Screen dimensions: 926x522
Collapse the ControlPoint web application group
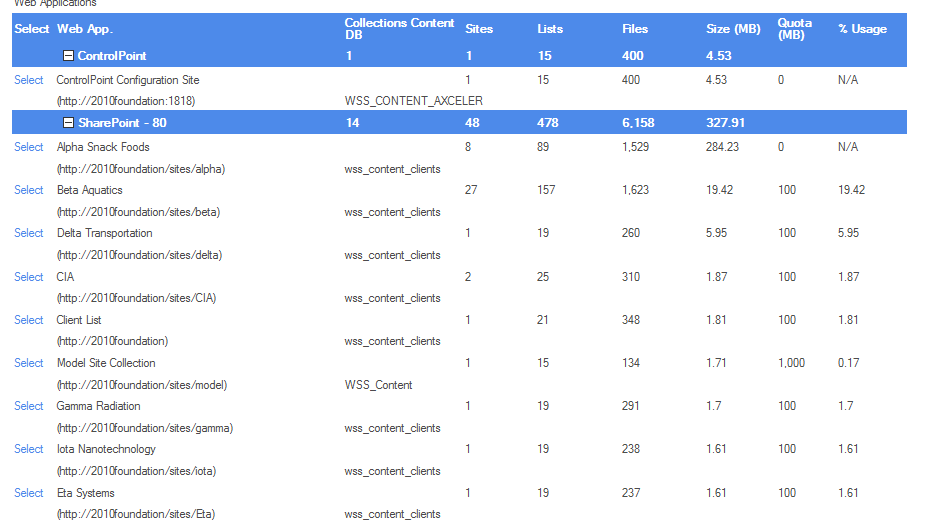(x=68, y=56)
